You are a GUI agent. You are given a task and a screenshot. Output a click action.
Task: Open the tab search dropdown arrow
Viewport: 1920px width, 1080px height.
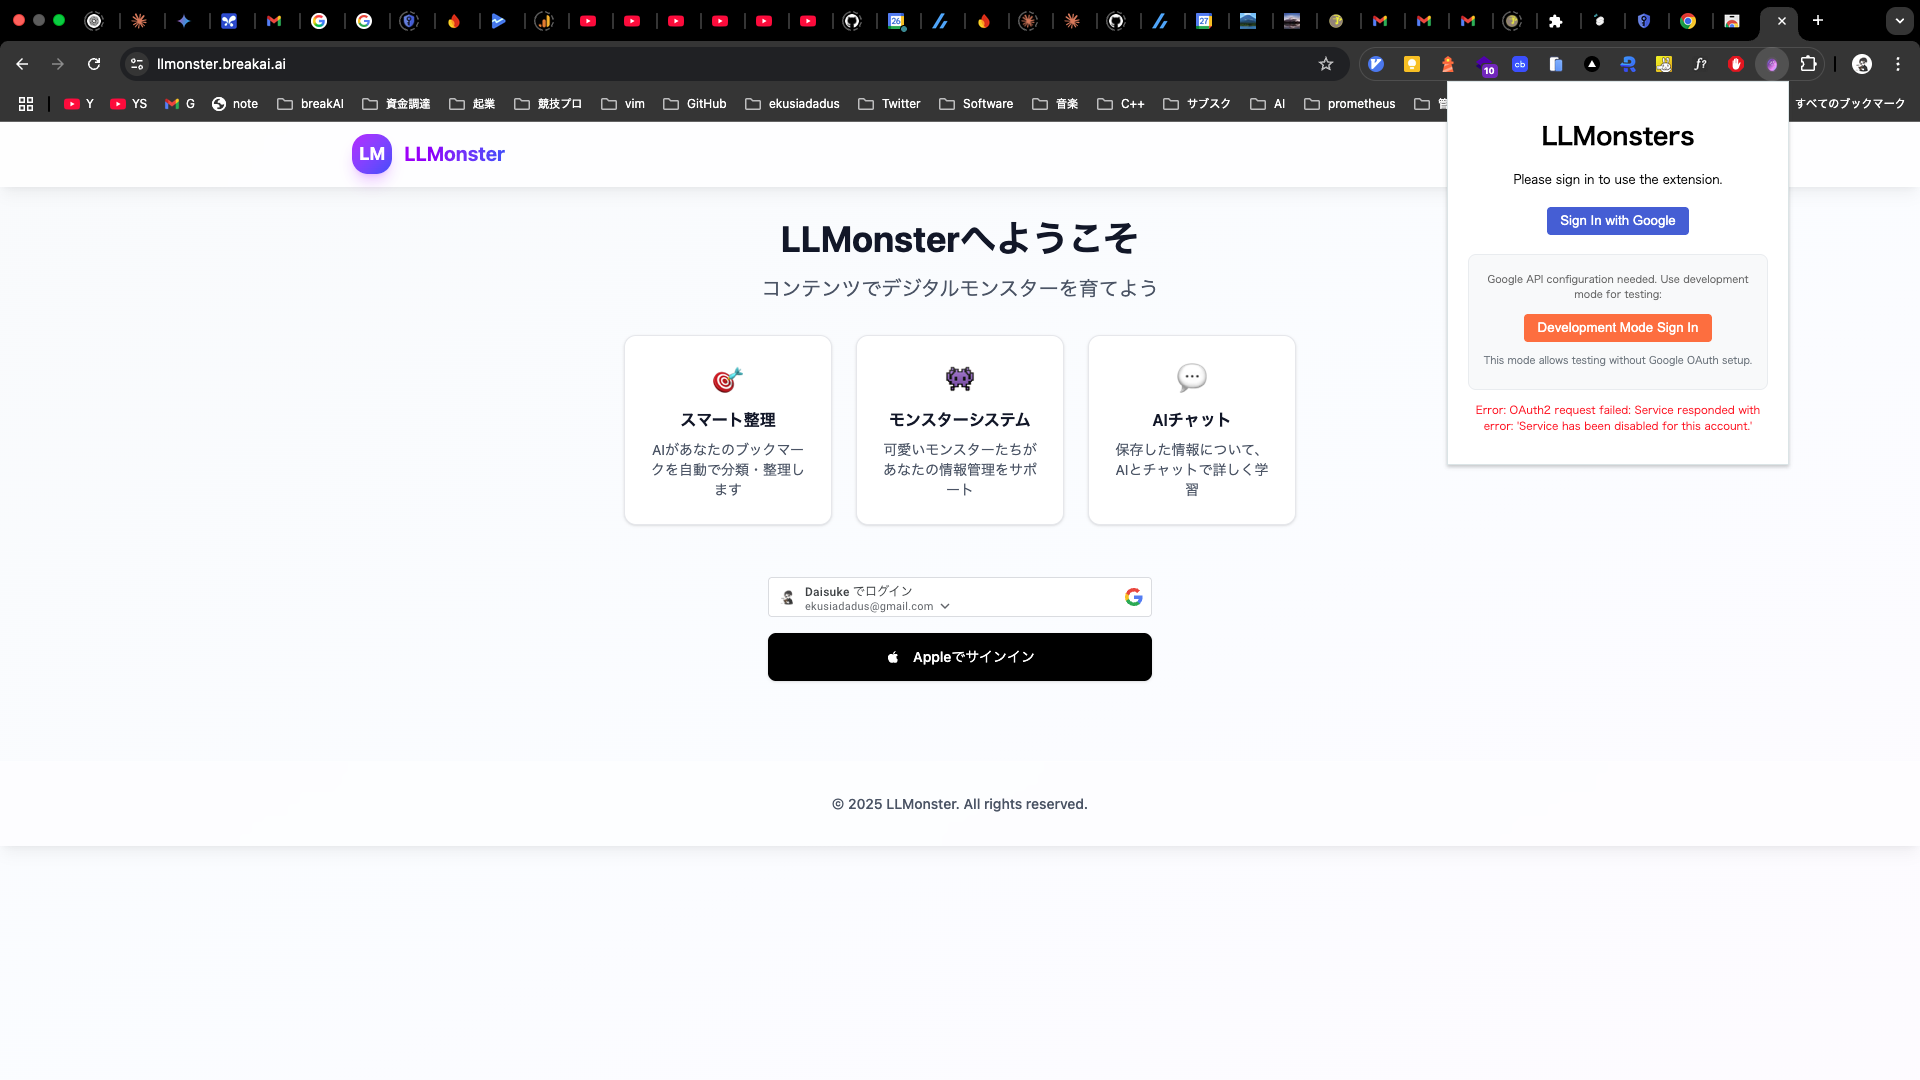pos(1899,21)
